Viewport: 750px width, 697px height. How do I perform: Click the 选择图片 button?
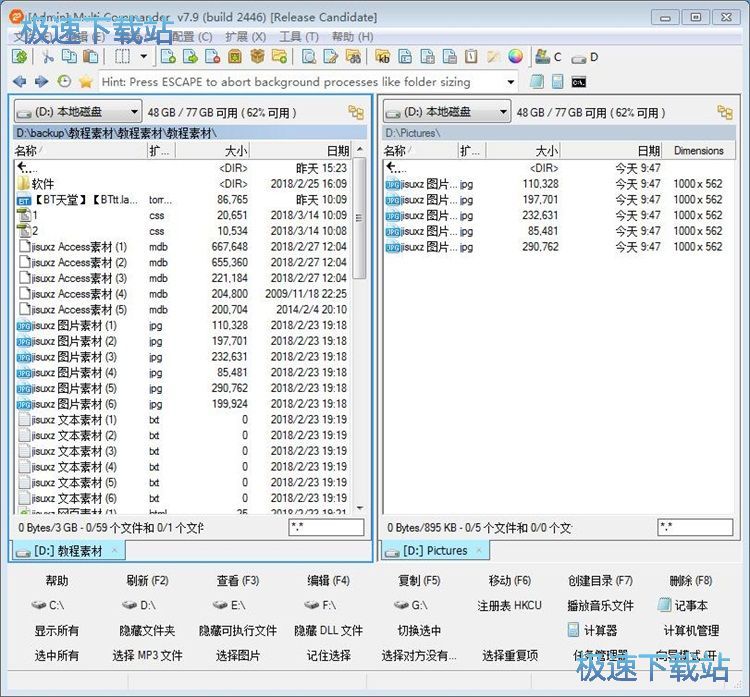pos(238,655)
